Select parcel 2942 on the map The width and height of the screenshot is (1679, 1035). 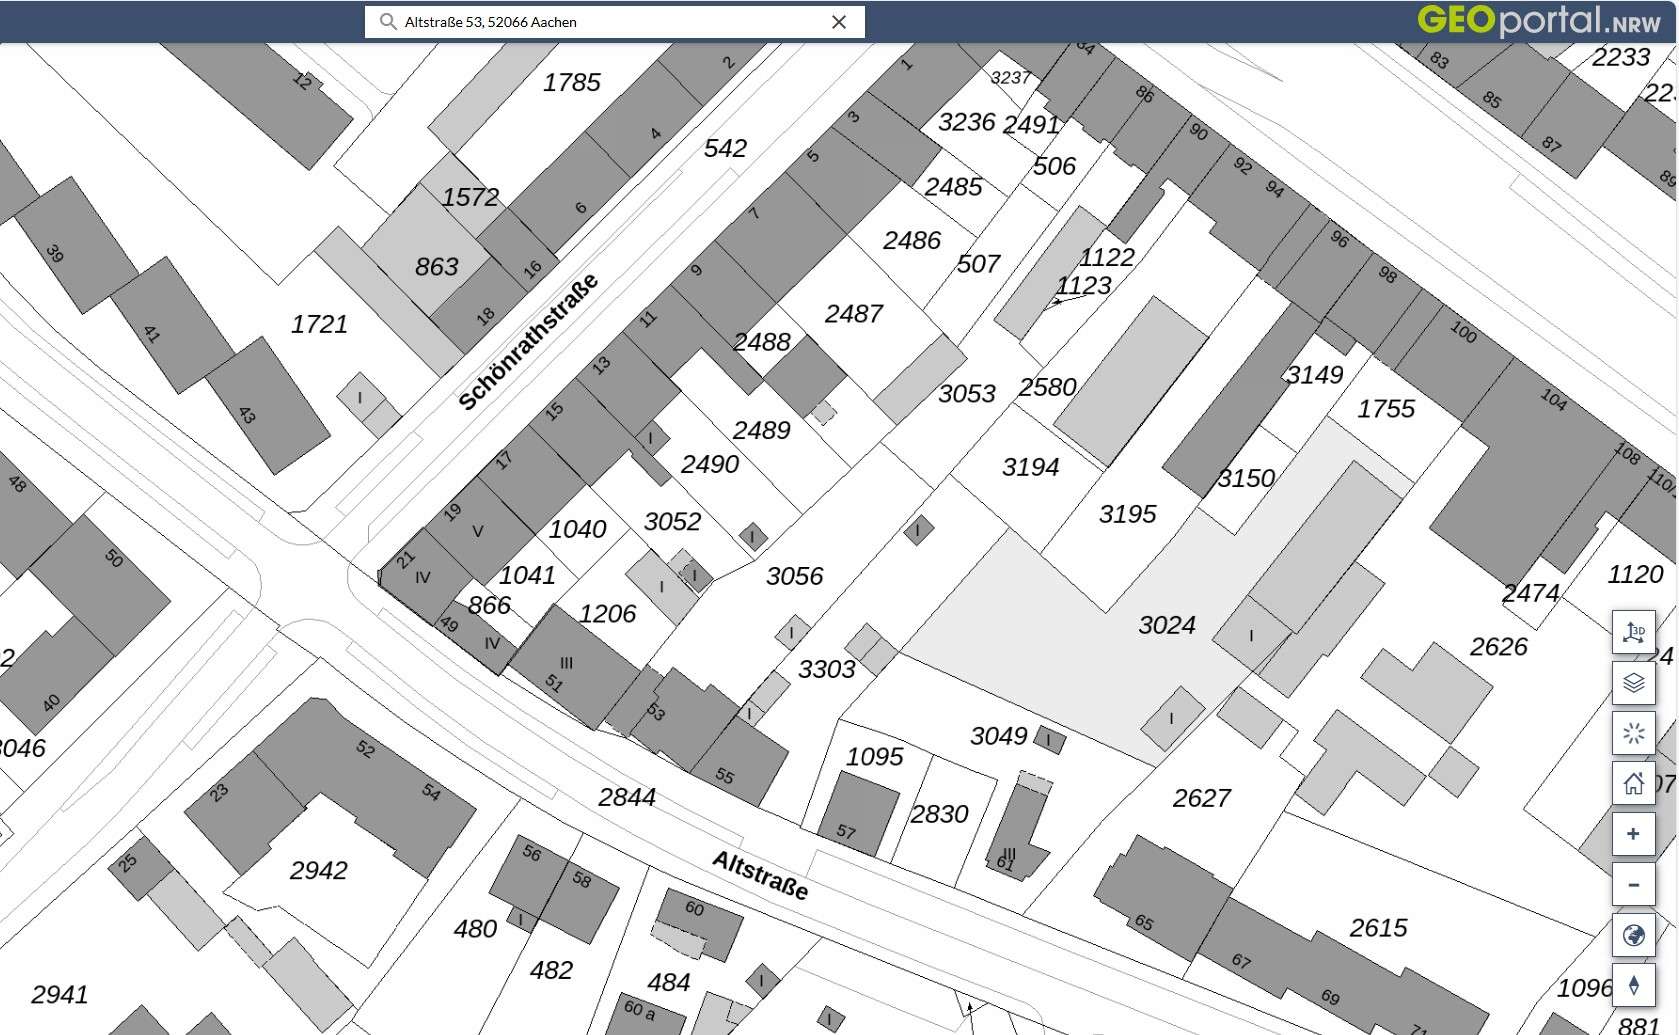(x=318, y=871)
